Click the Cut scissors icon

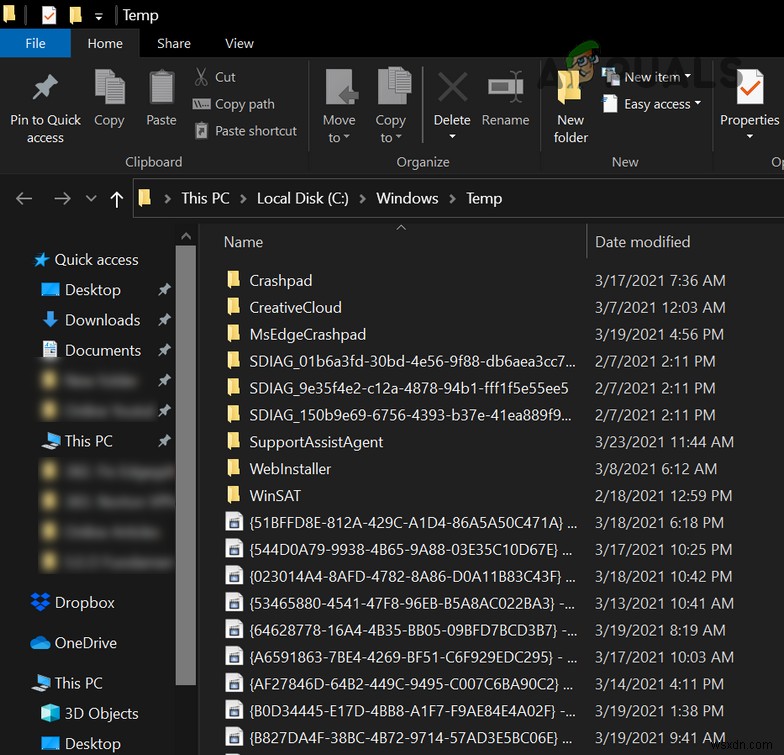201,77
